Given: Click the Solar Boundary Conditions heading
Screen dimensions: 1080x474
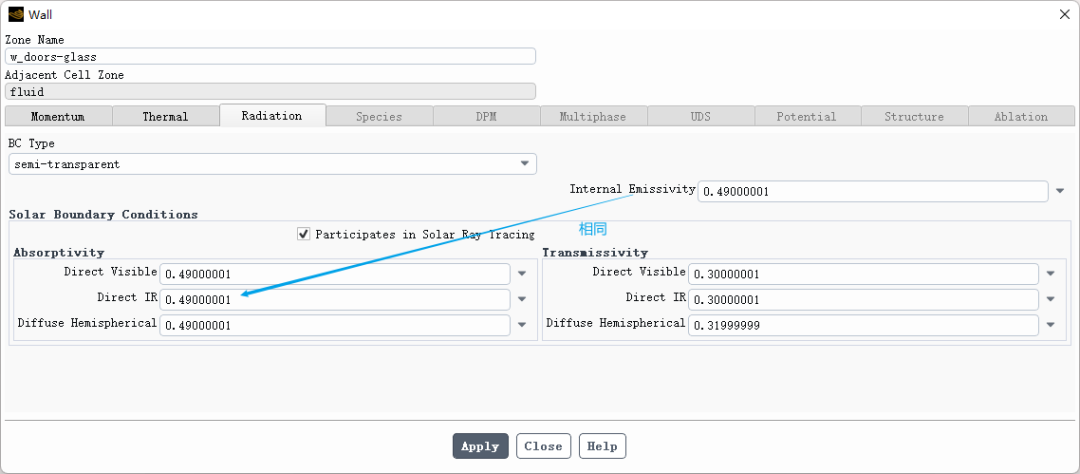Looking at the screenshot, I should [103, 214].
